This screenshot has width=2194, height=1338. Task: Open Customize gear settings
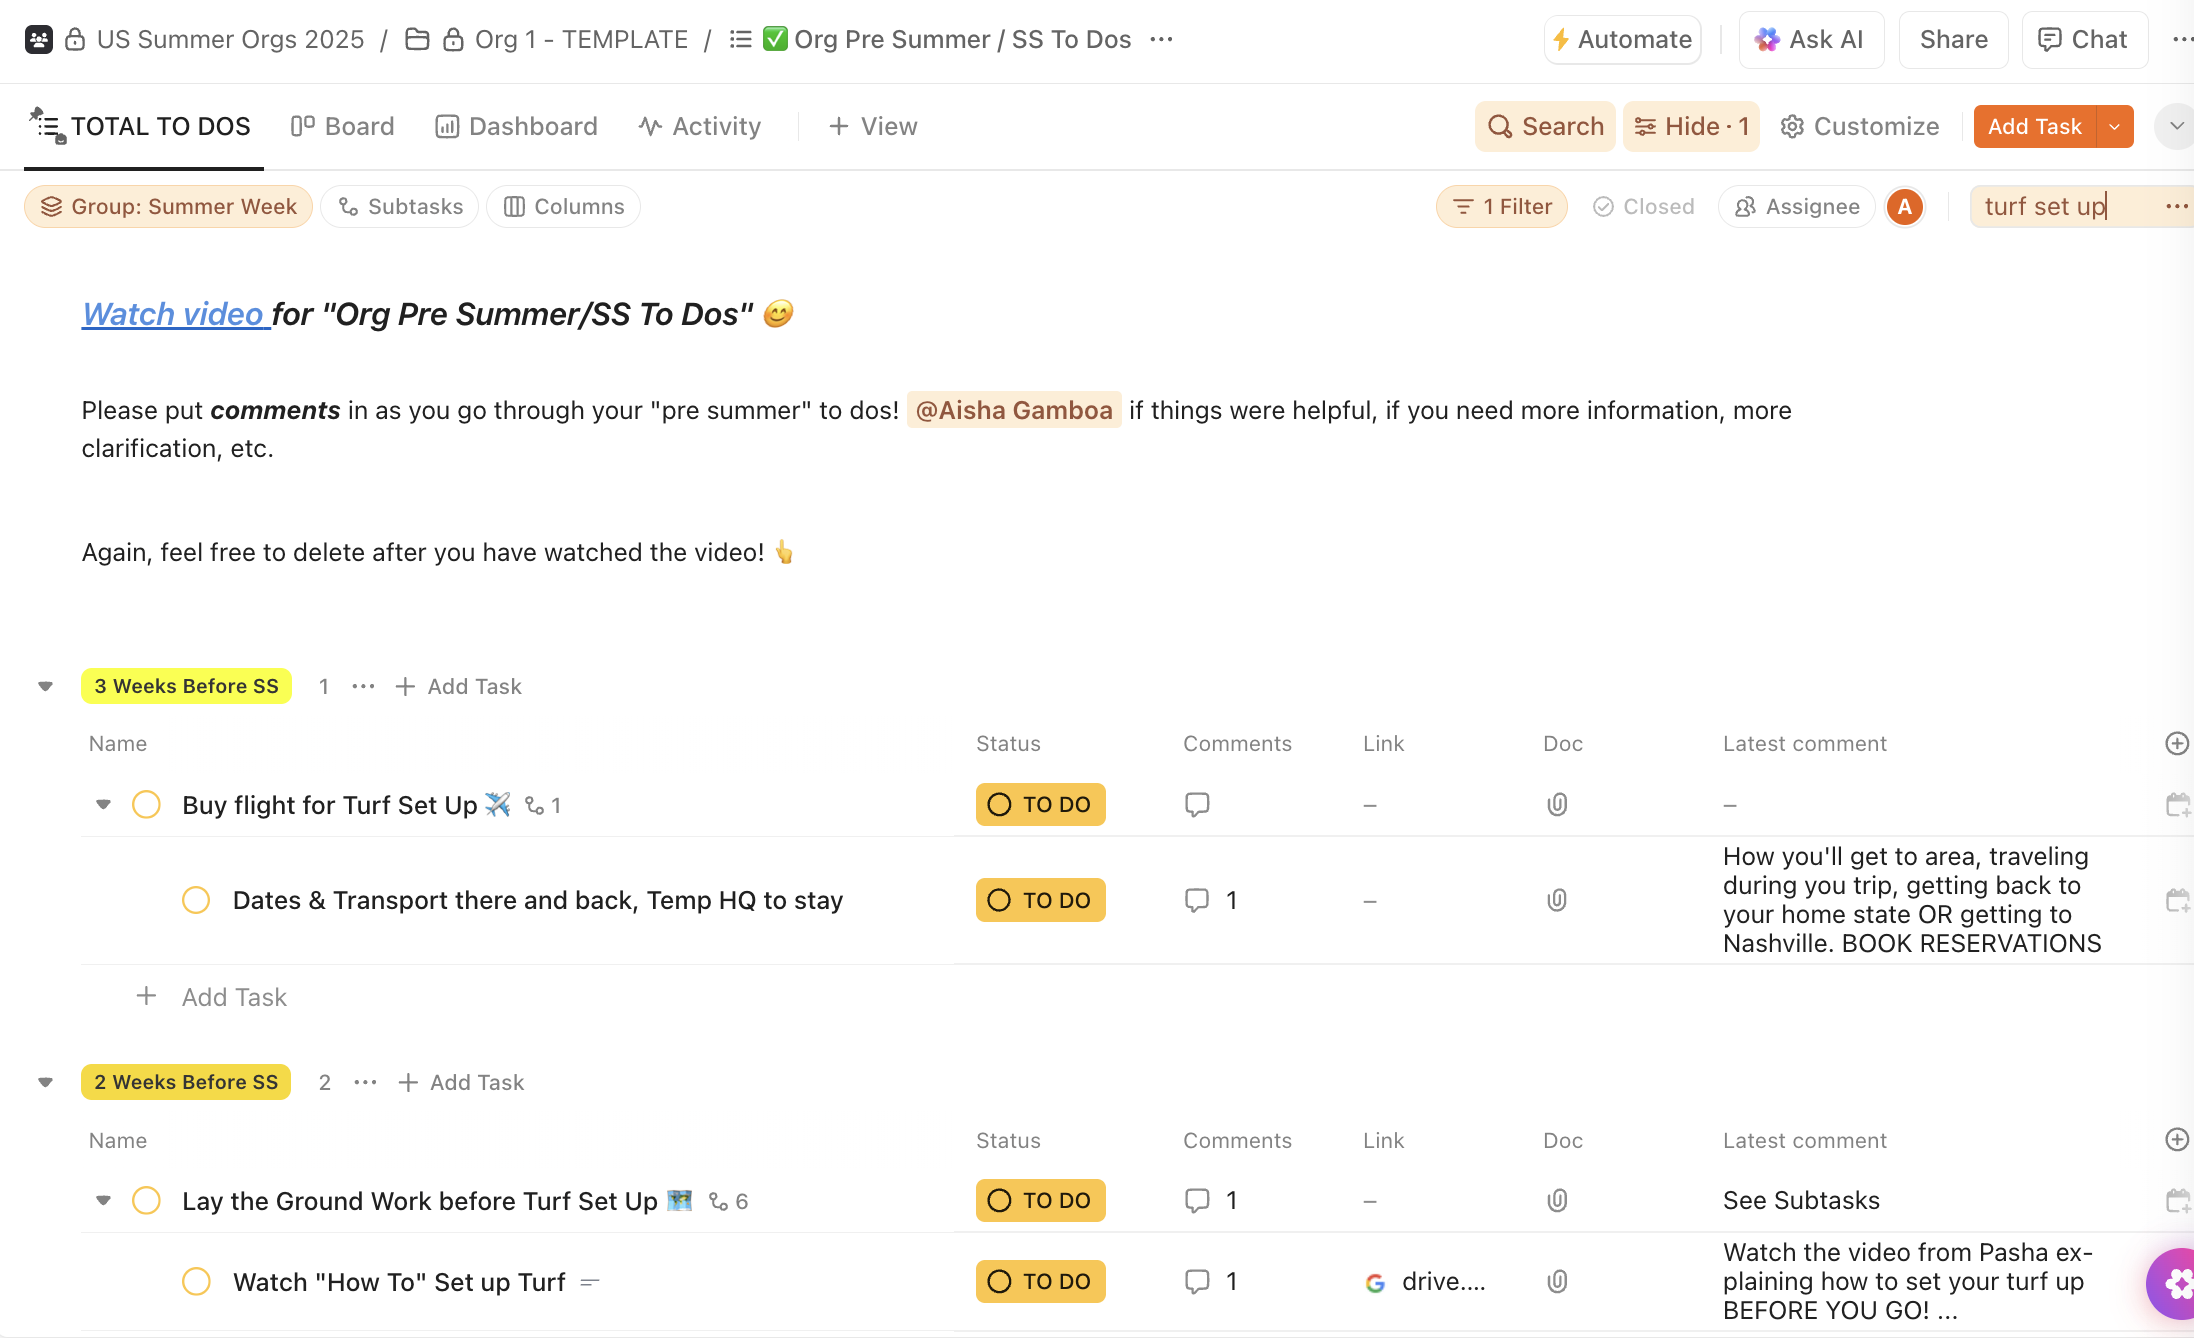1860,127
